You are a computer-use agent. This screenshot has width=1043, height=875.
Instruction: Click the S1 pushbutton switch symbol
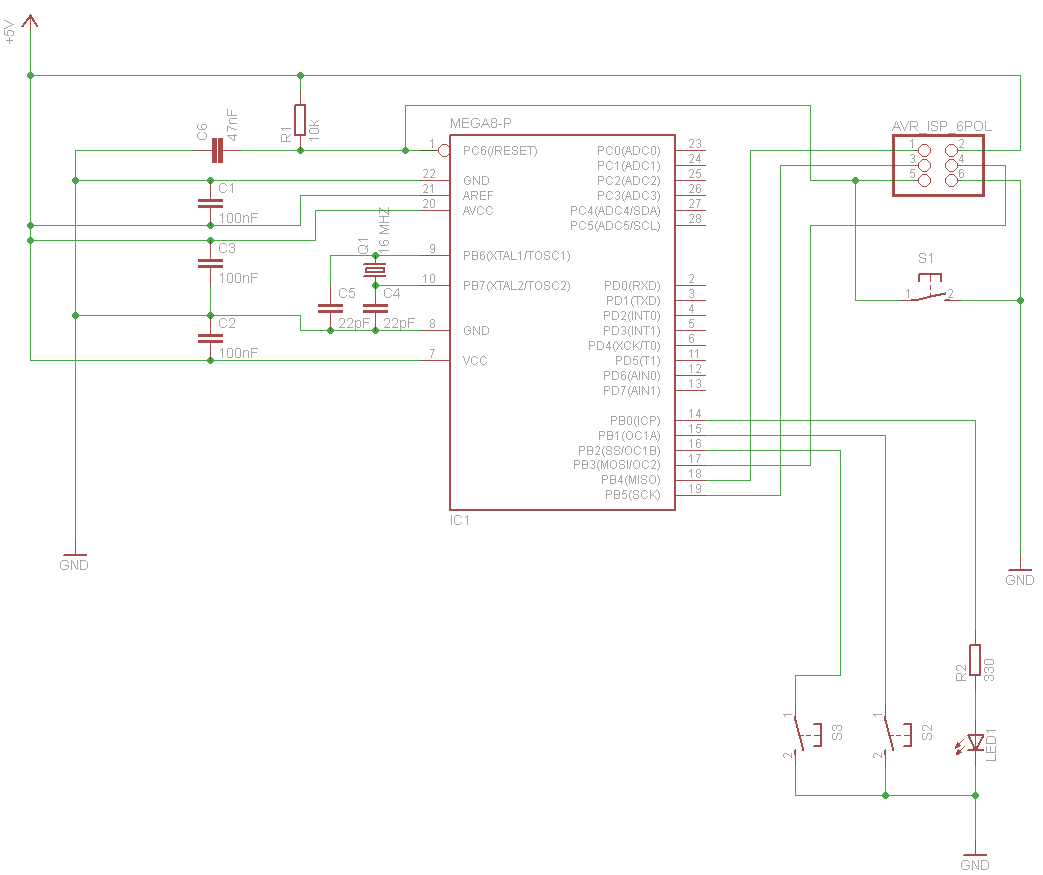(x=930, y=288)
